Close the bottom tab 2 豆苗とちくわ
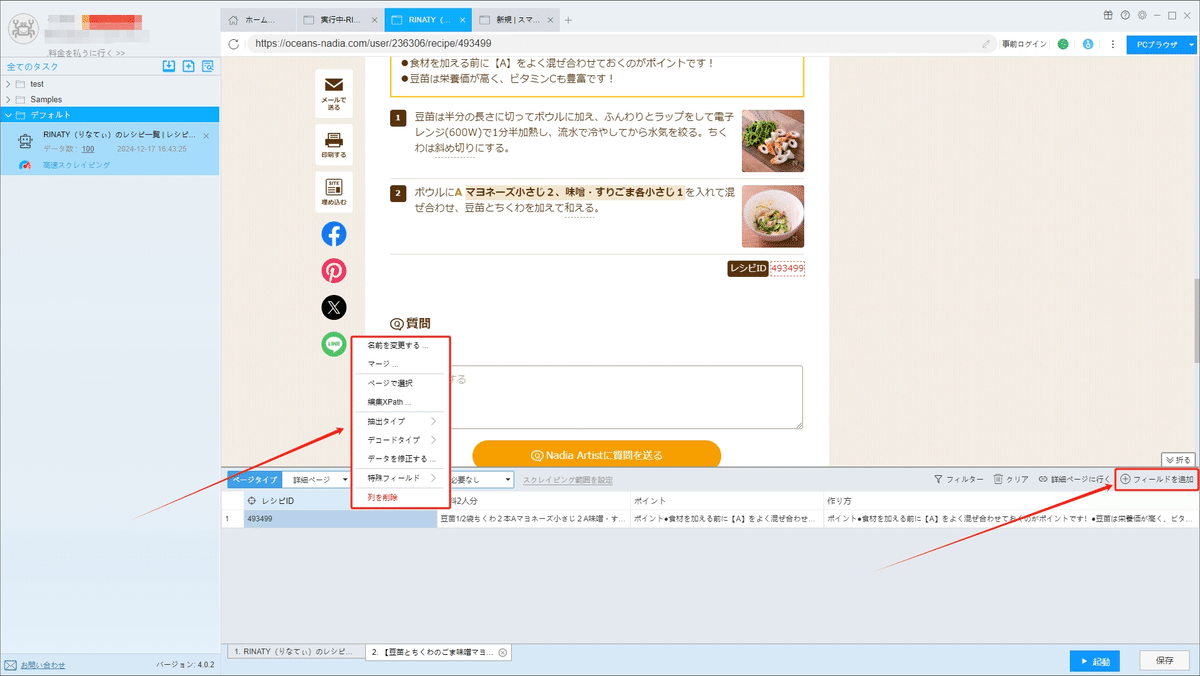This screenshot has height=676, width=1200. click(502, 651)
